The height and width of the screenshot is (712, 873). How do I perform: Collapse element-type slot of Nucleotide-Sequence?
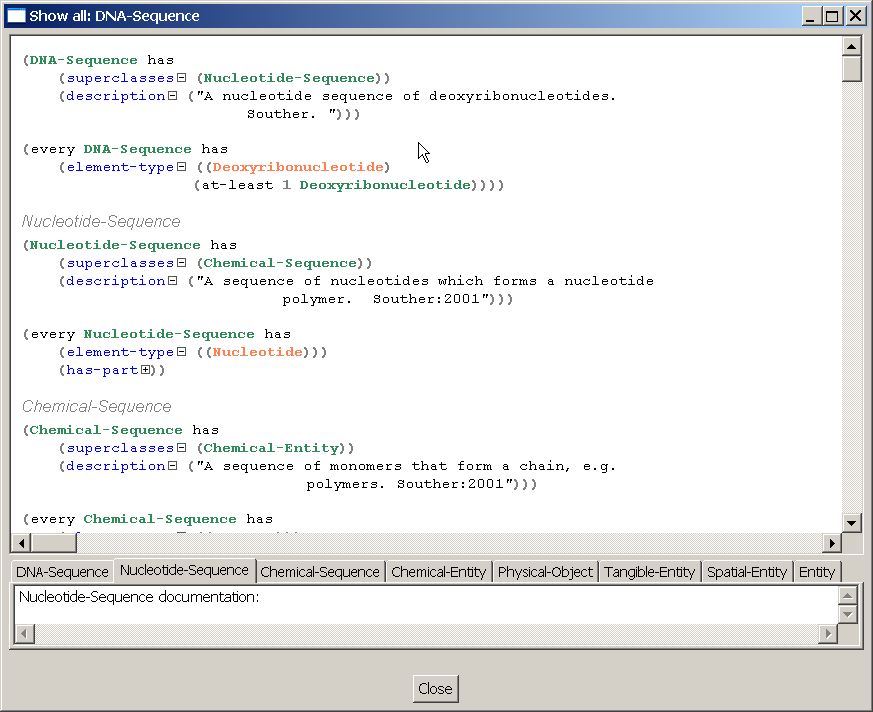click(181, 352)
